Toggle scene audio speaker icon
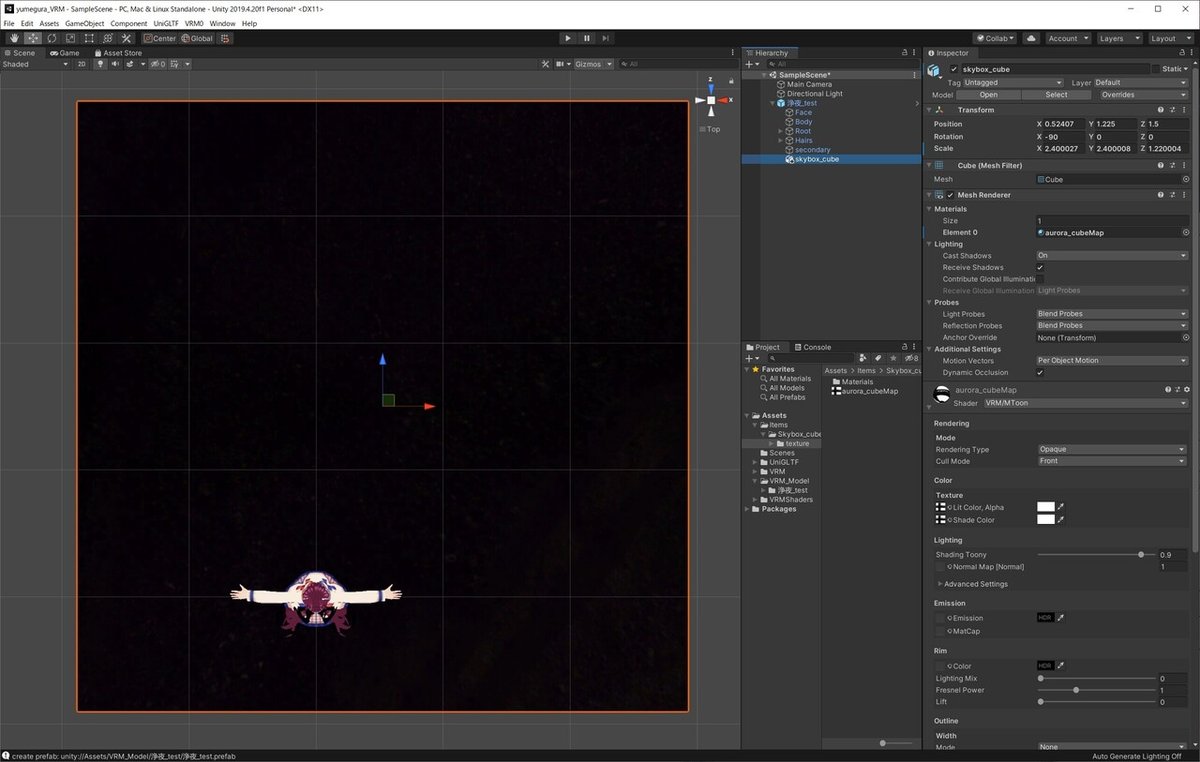This screenshot has height=762, width=1200. point(115,64)
